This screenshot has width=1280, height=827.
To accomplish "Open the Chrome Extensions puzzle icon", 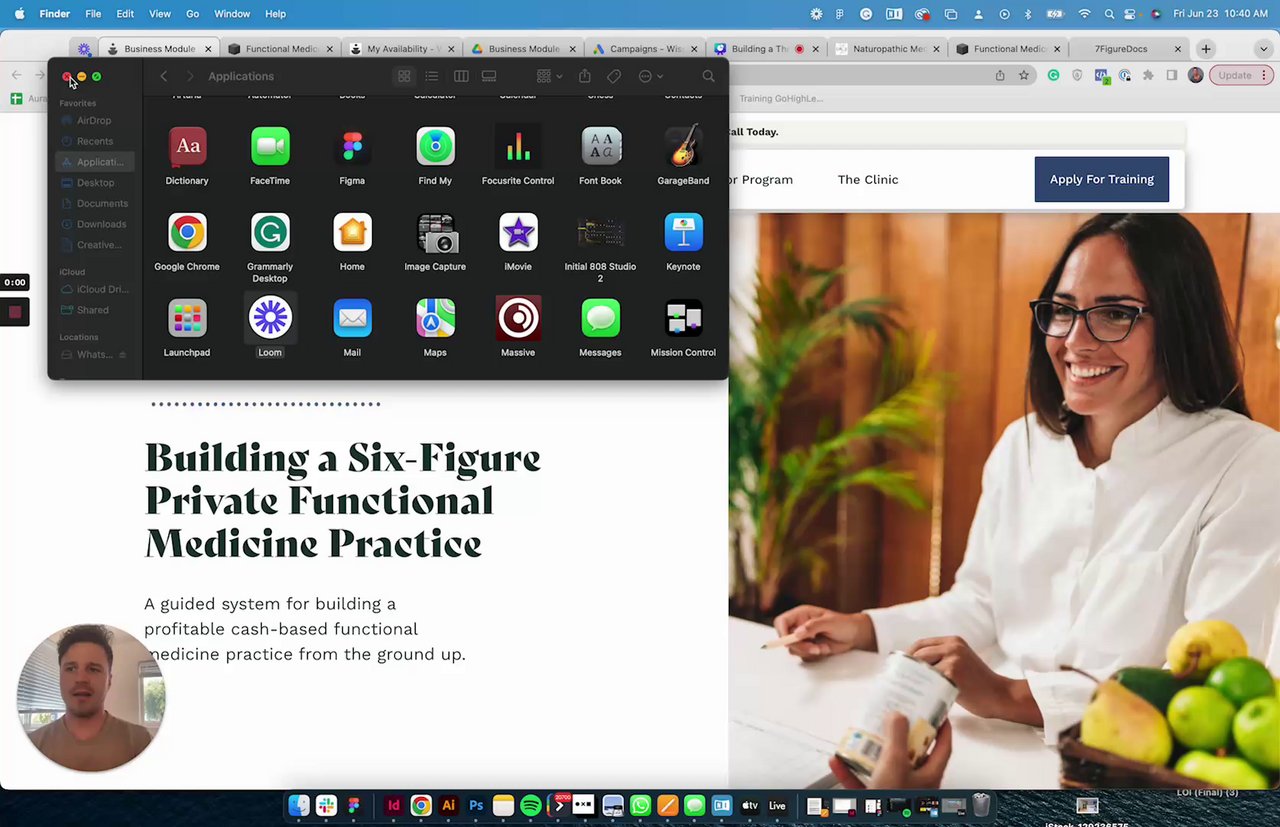I will click(x=1148, y=75).
